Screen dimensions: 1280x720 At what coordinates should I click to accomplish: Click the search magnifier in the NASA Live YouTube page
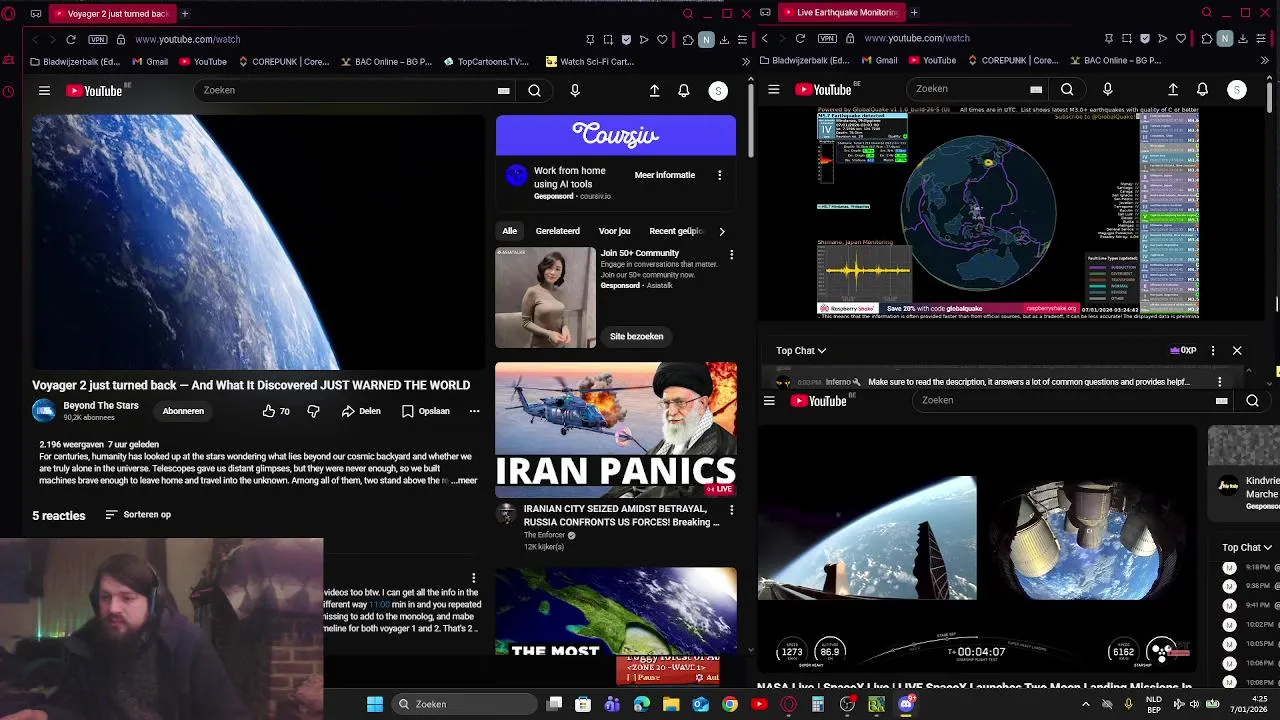(1252, 401)
